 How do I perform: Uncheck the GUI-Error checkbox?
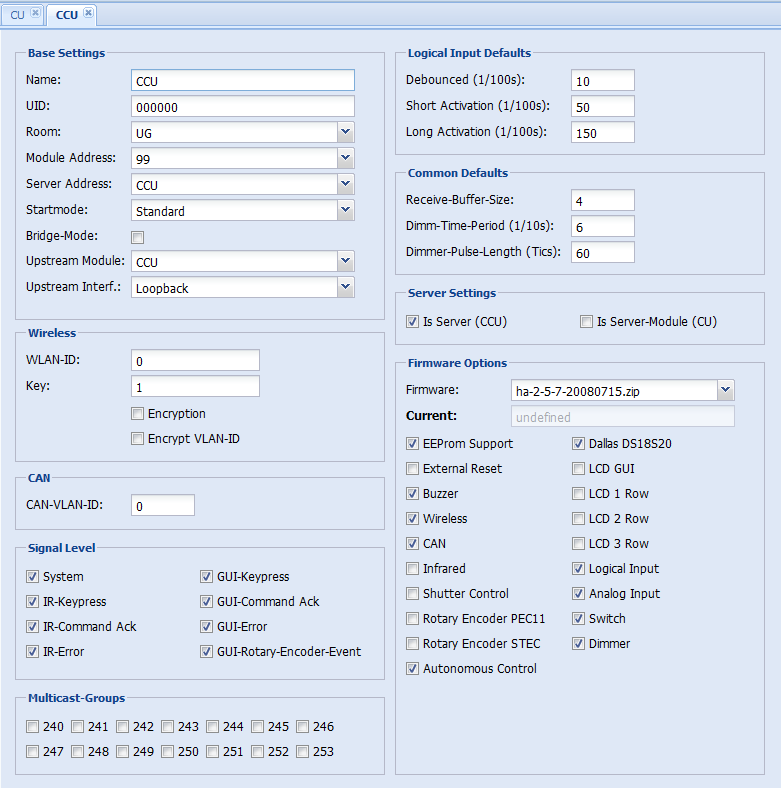207,627
